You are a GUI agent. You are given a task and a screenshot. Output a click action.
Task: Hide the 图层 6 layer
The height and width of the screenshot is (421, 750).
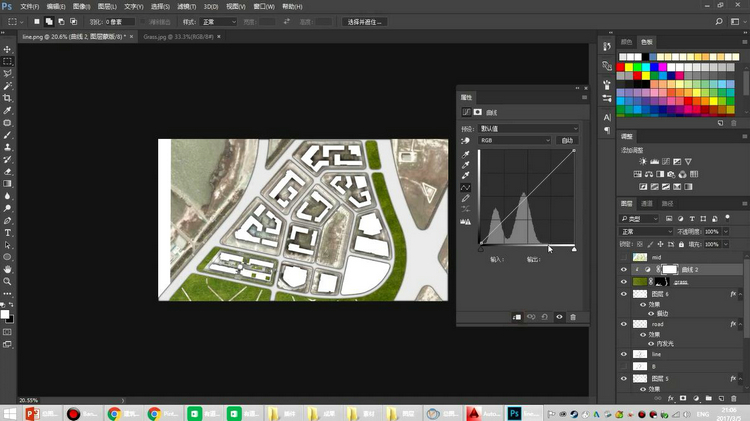[x=624, y=294]
